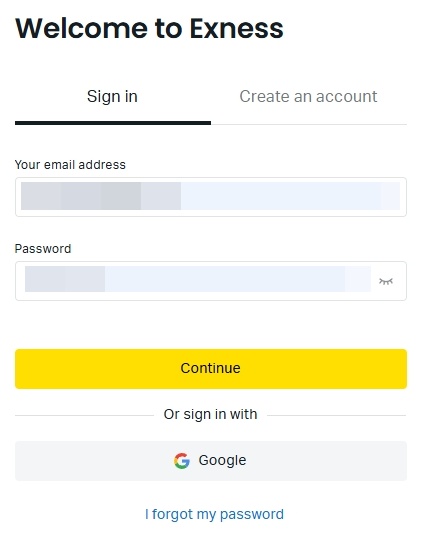Click the Google logo icon
The width and height of the screenshot is (434, 554).
pyautogui.click(x=182, y=461)
